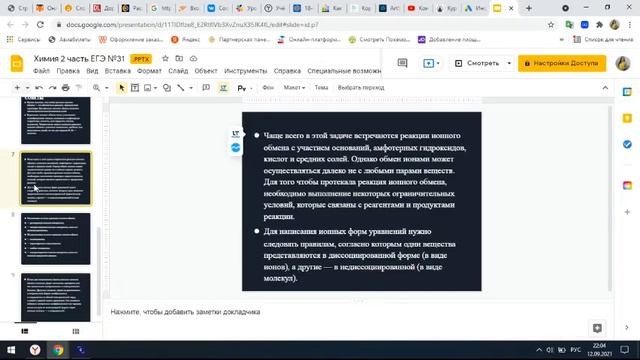Open the Слайд menu
This screenshot has height=360, width=640.
178,71
